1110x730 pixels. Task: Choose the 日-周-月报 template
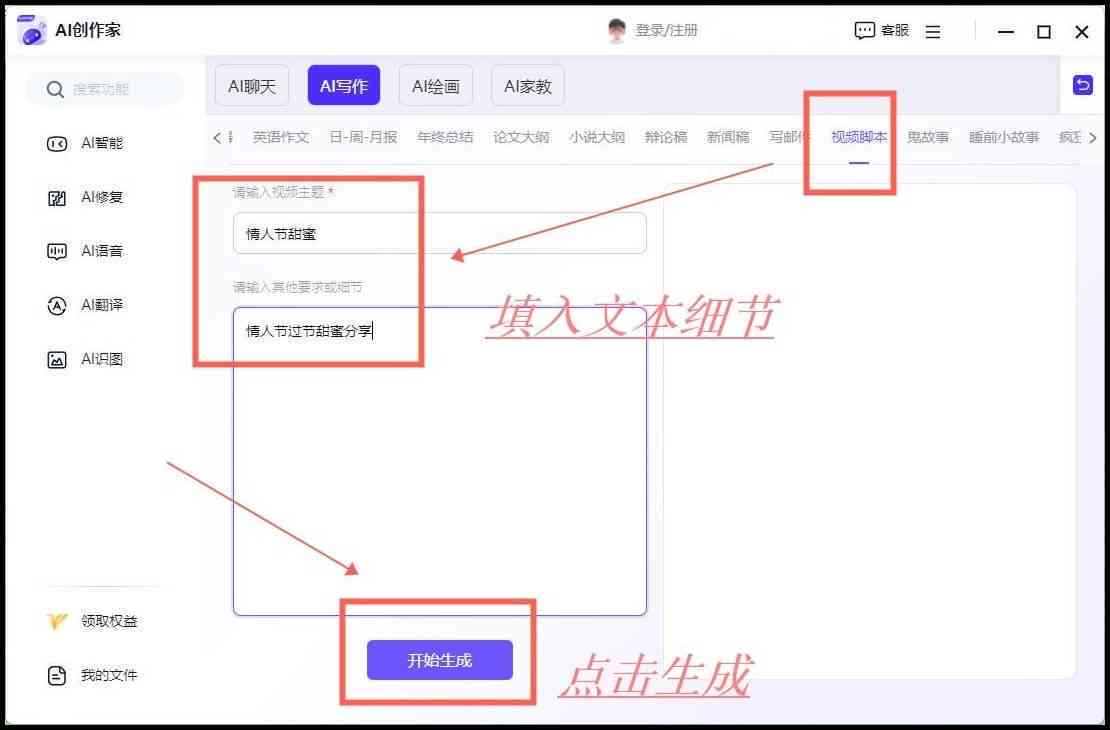coord(363,137)
